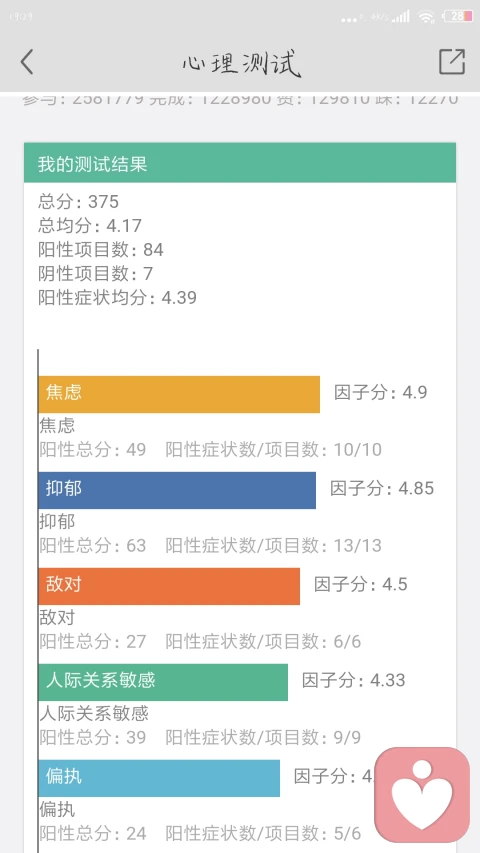Select the light blue 偏执 bar
Screen dimensions: 480x853
159,778
